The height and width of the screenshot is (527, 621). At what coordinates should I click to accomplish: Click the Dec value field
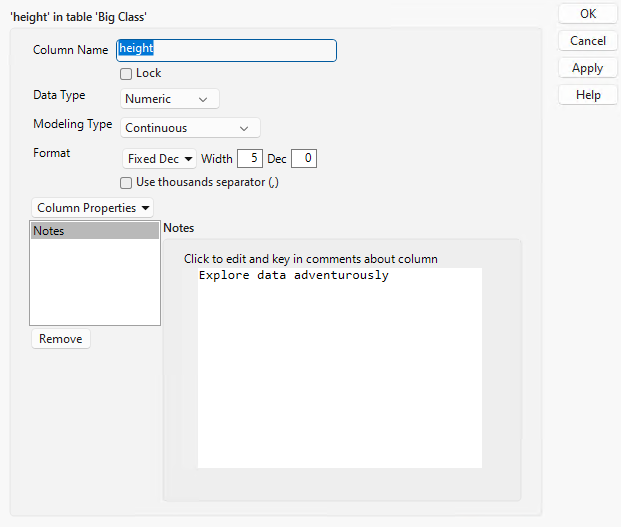[x=304, y=158]
